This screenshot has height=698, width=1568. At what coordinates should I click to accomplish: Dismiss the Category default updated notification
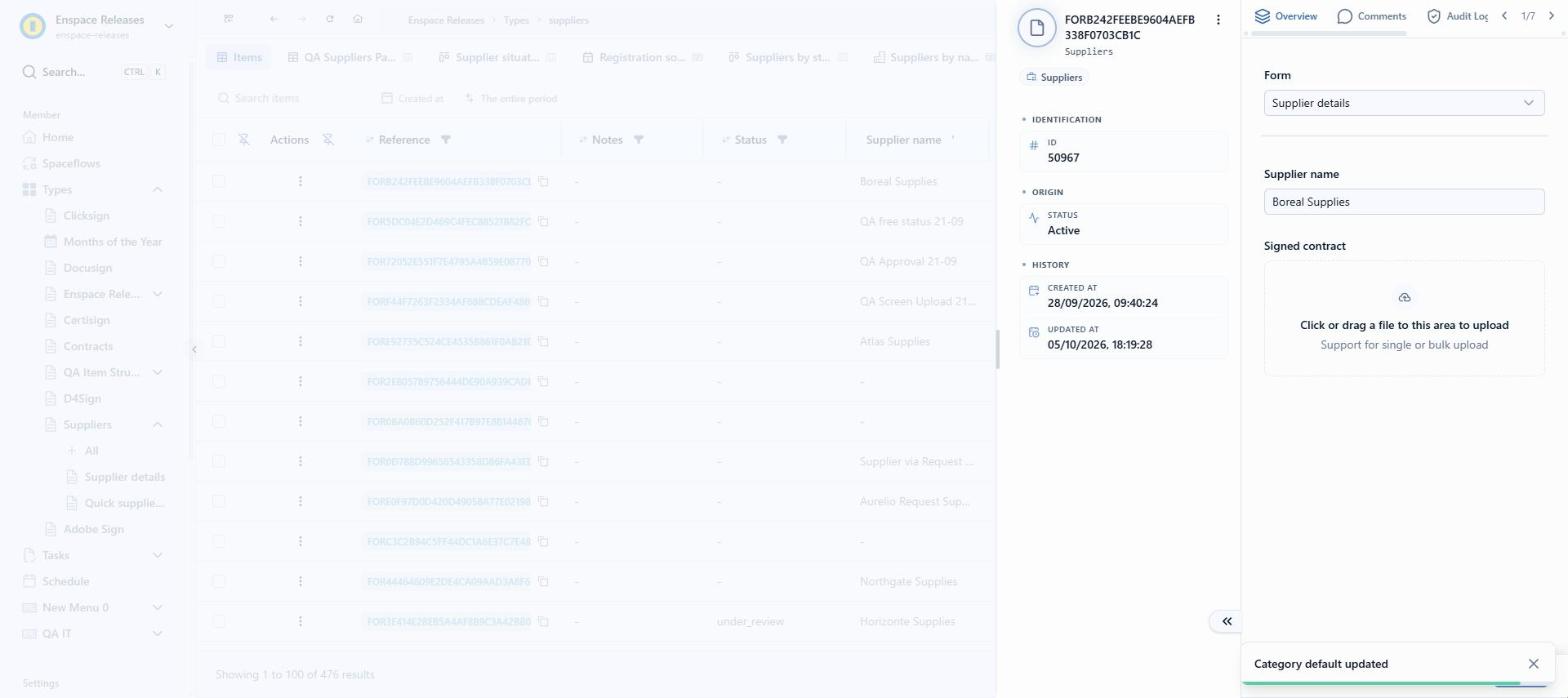(1534, 664)
